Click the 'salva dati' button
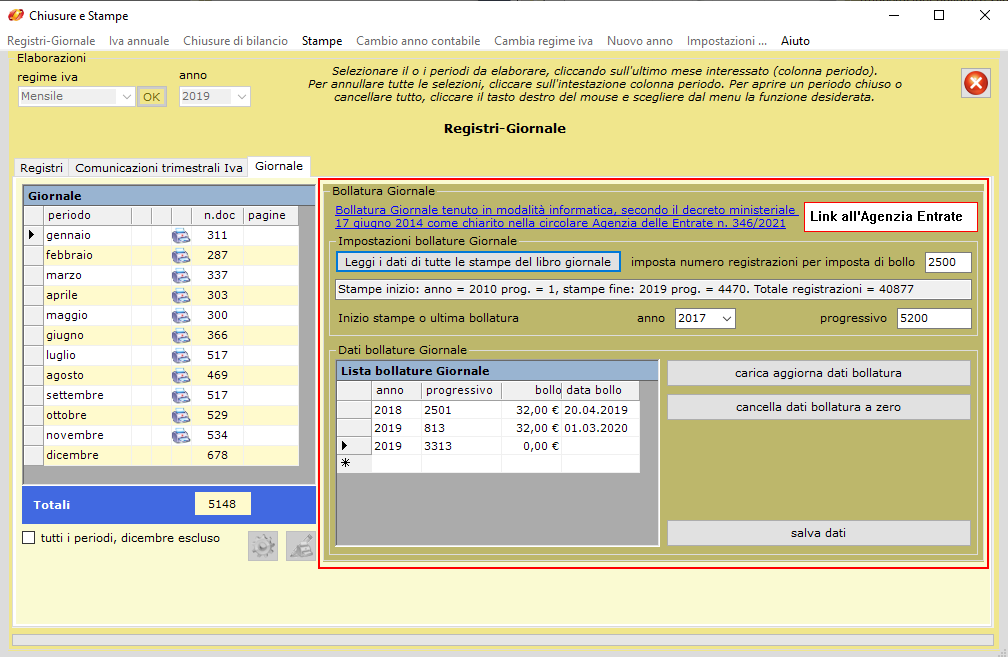This screenshot has width=1008, height=657. click(x=818, y=533)
